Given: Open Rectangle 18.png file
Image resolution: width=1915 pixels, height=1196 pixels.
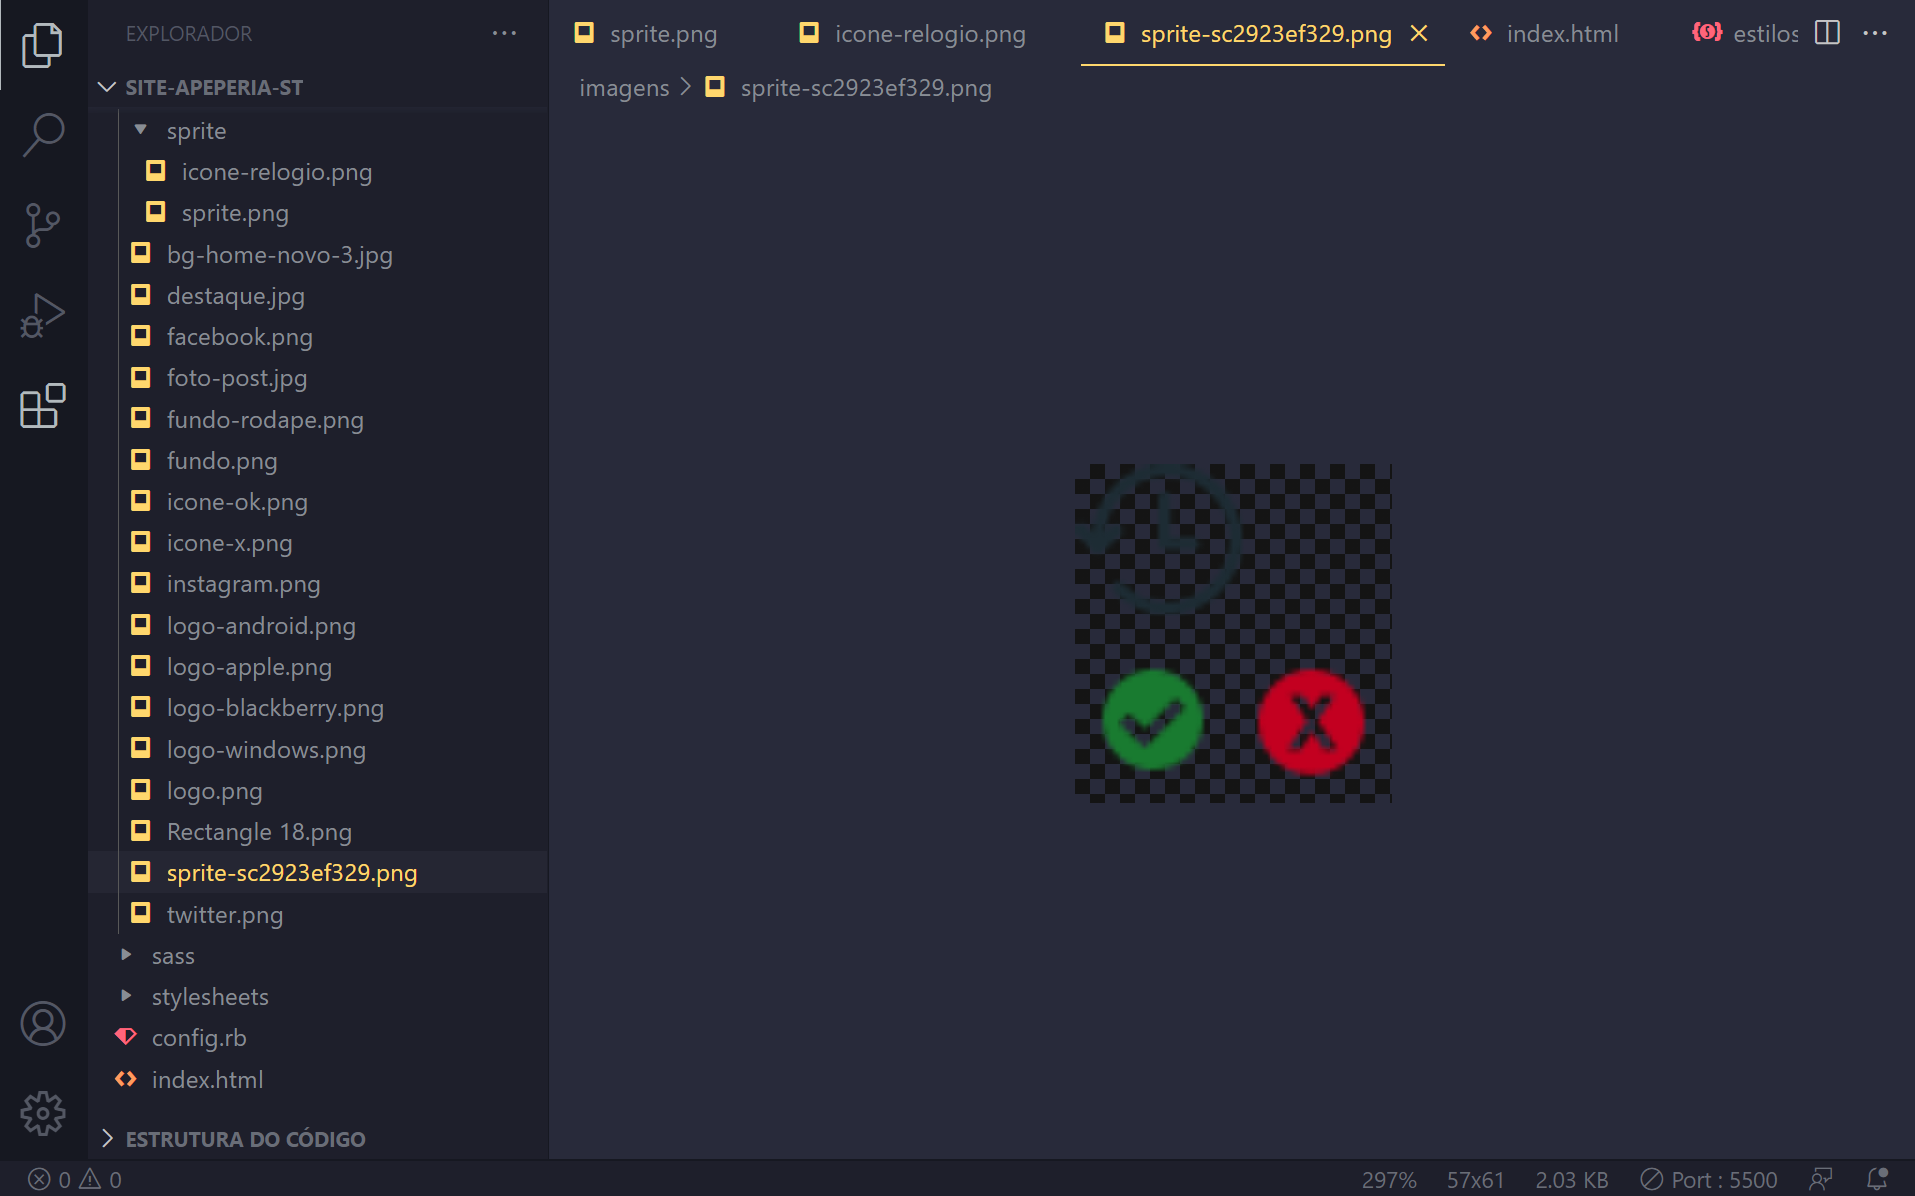Looking at the screenshot, I should click(x=259, y=832).
